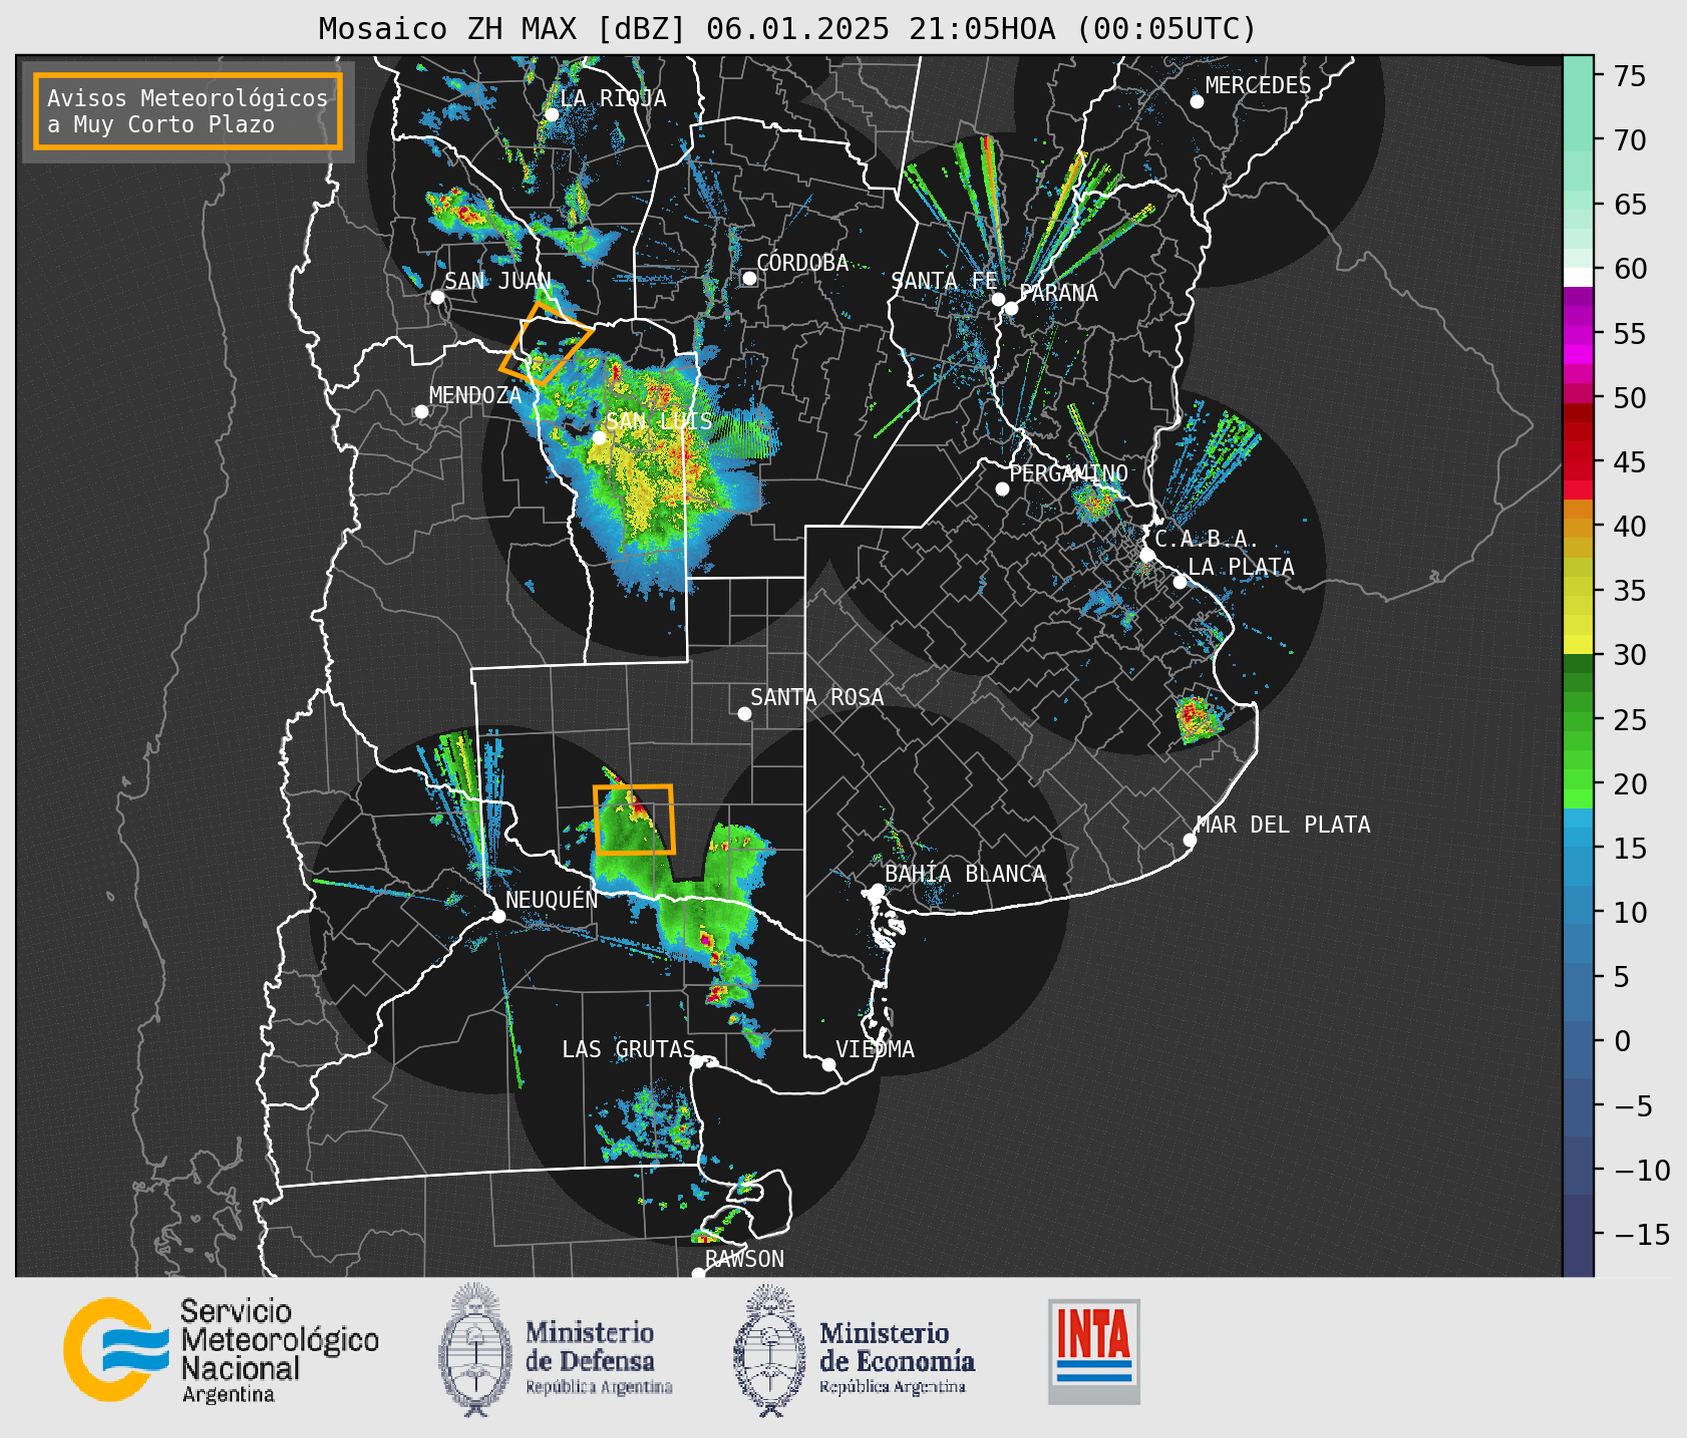Click the Pergamino city marker

click(x=1002, y=489)
